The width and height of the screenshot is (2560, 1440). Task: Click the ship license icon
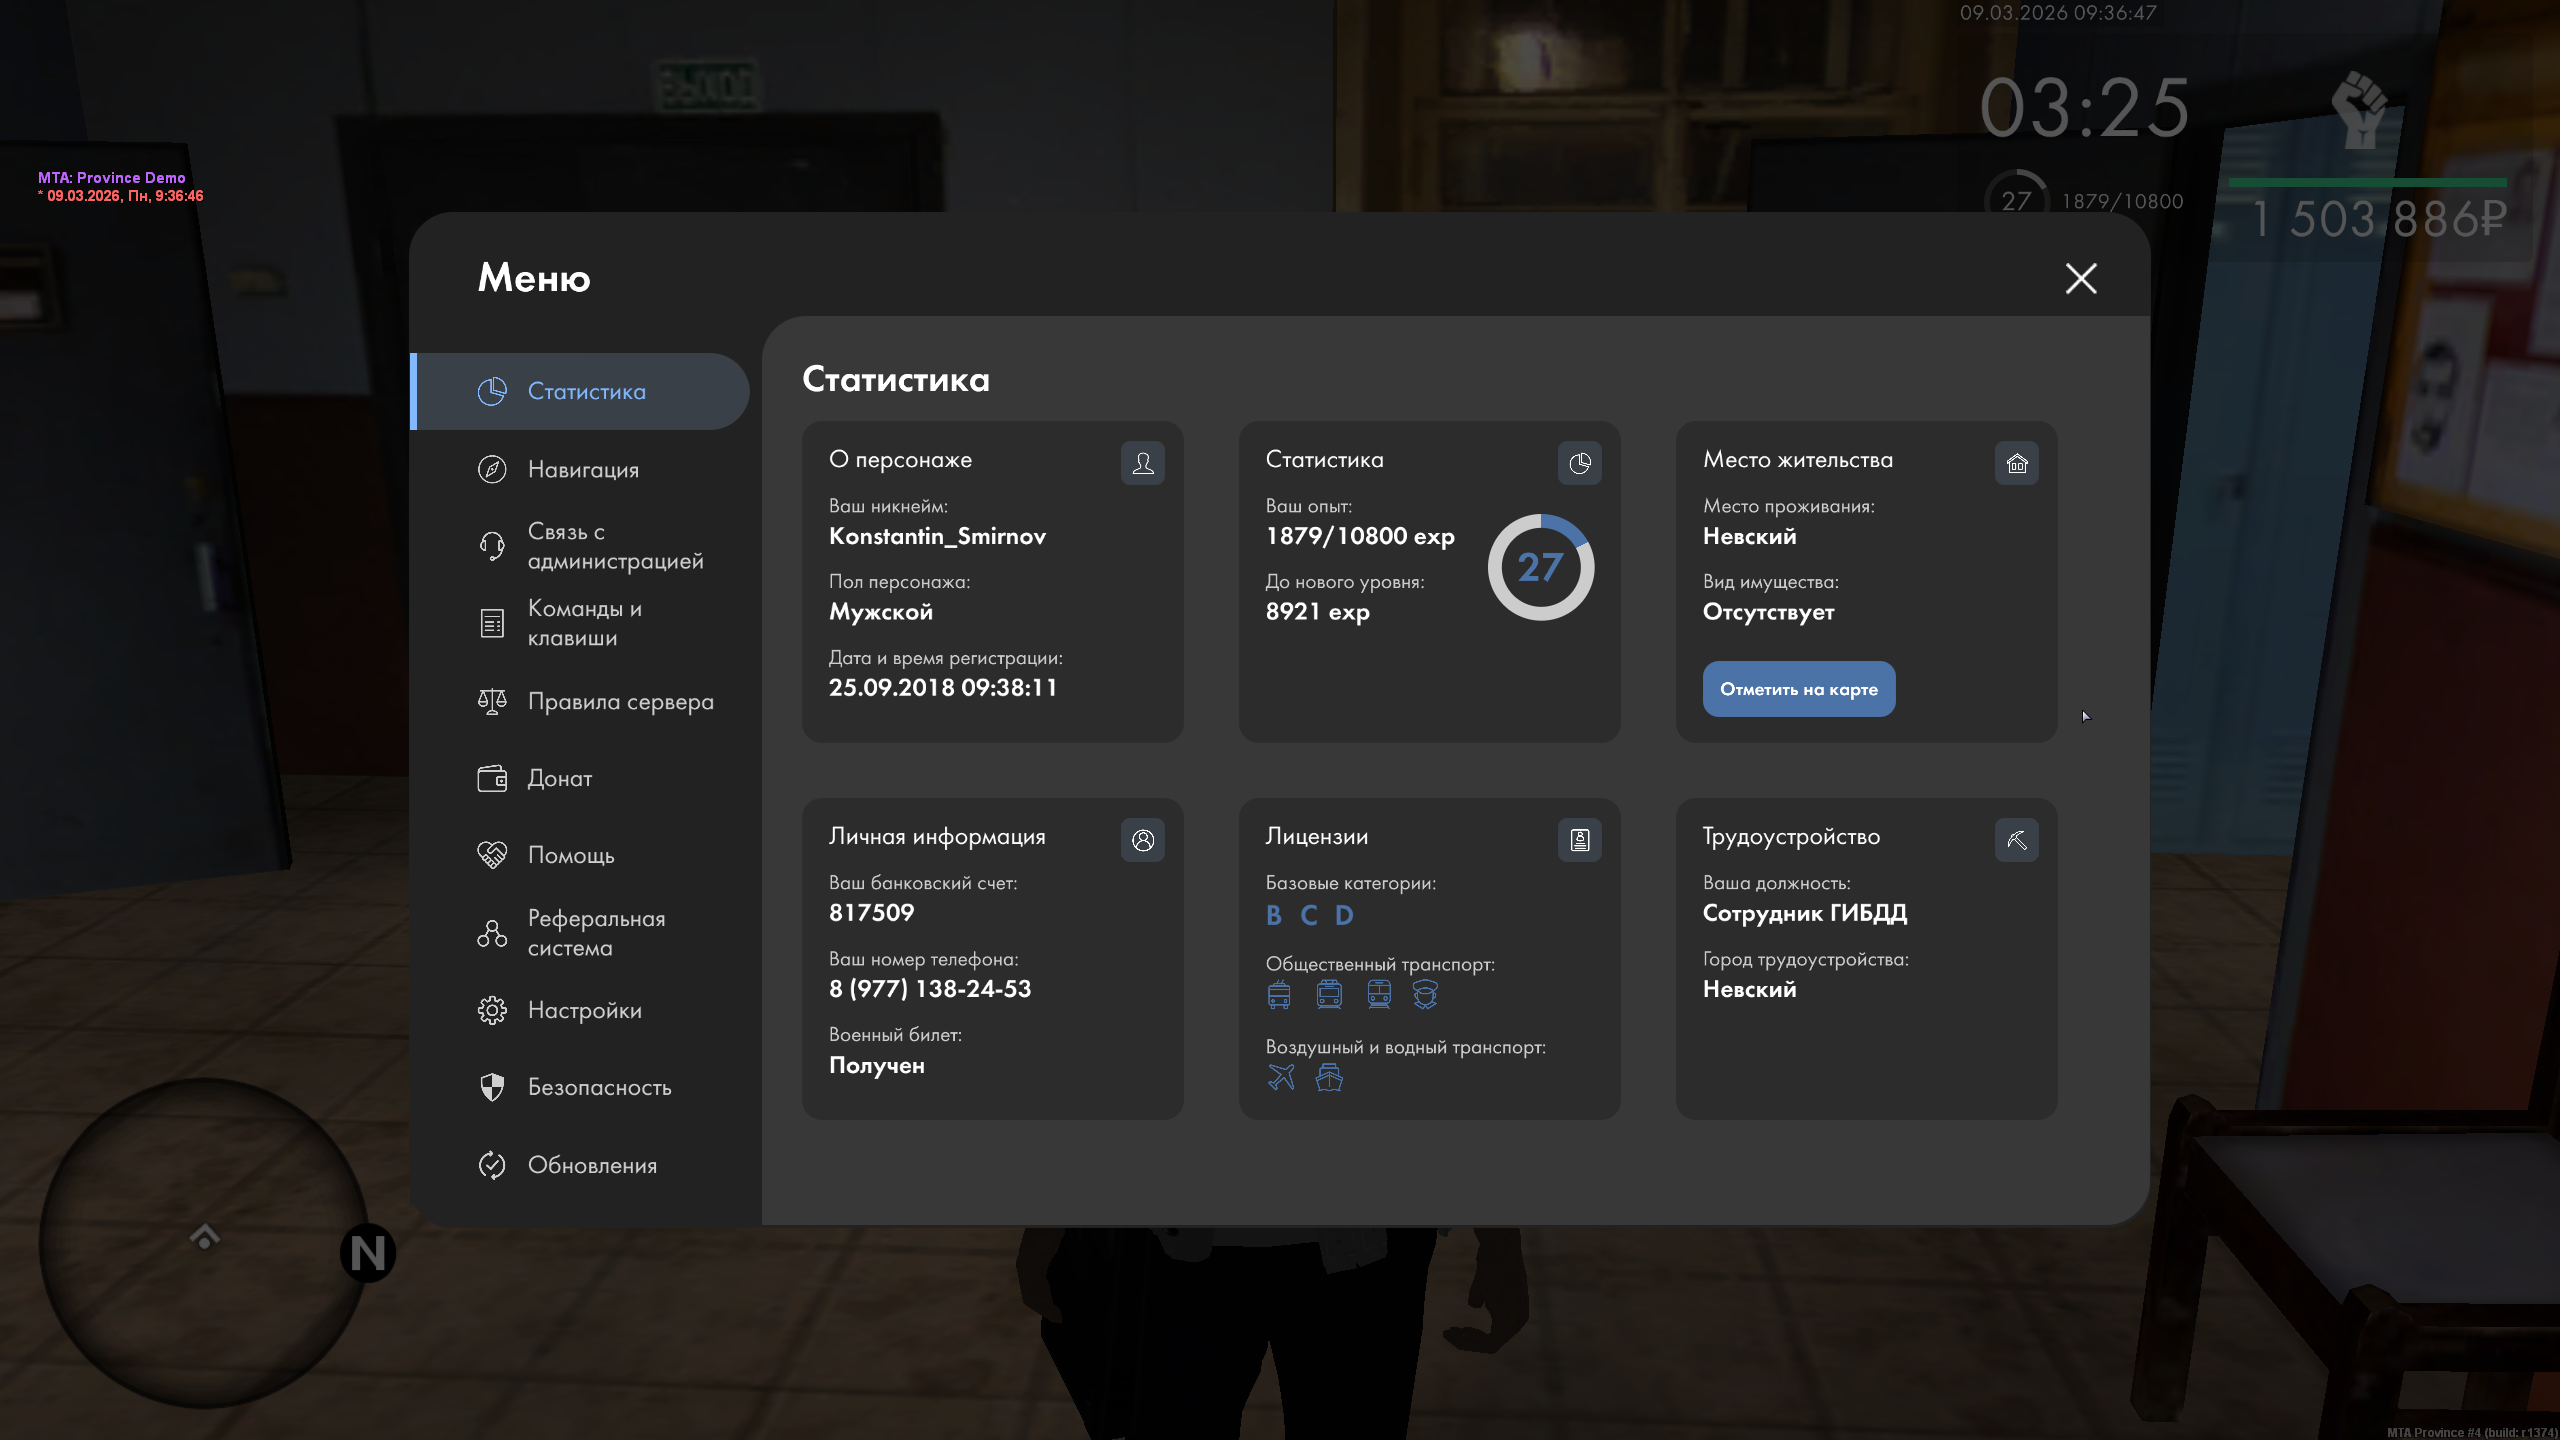[x=1329, y=1077]
